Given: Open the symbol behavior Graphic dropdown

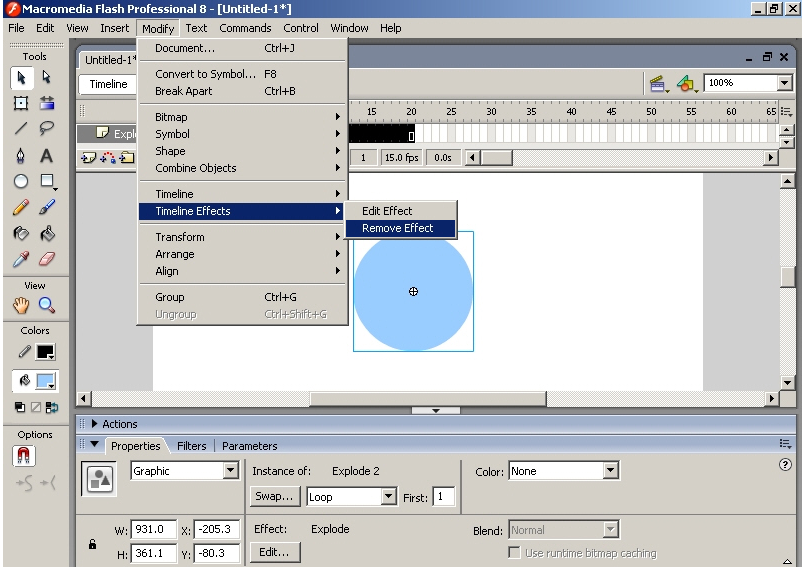Looking at the screenshot, I should point(230,471).
